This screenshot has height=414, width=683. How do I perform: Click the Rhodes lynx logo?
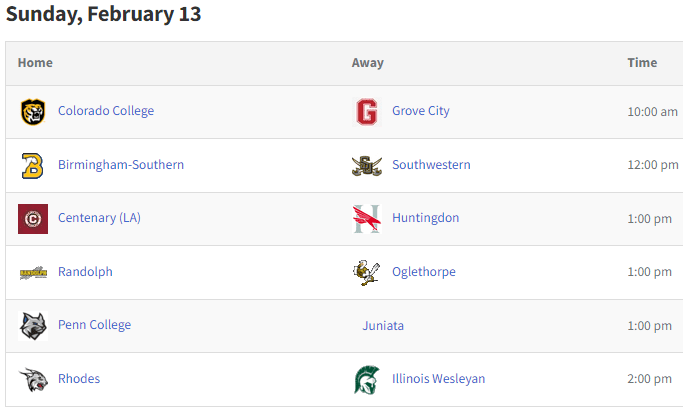coord(34,380)
